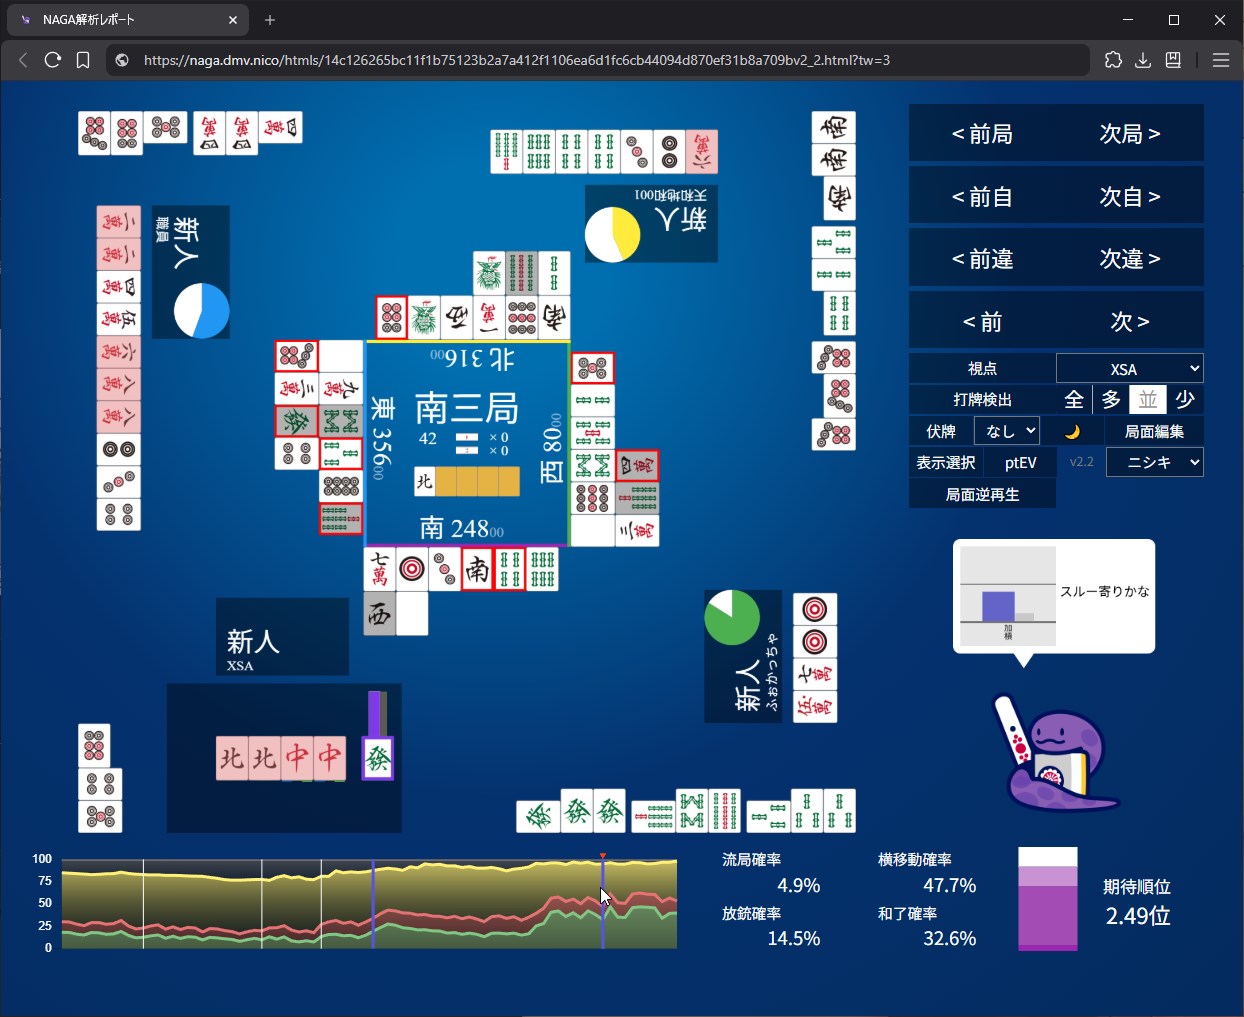Open browser extensions puzzle icon
This screenshot has height=1017, width=1244.
coord(1113,60)
